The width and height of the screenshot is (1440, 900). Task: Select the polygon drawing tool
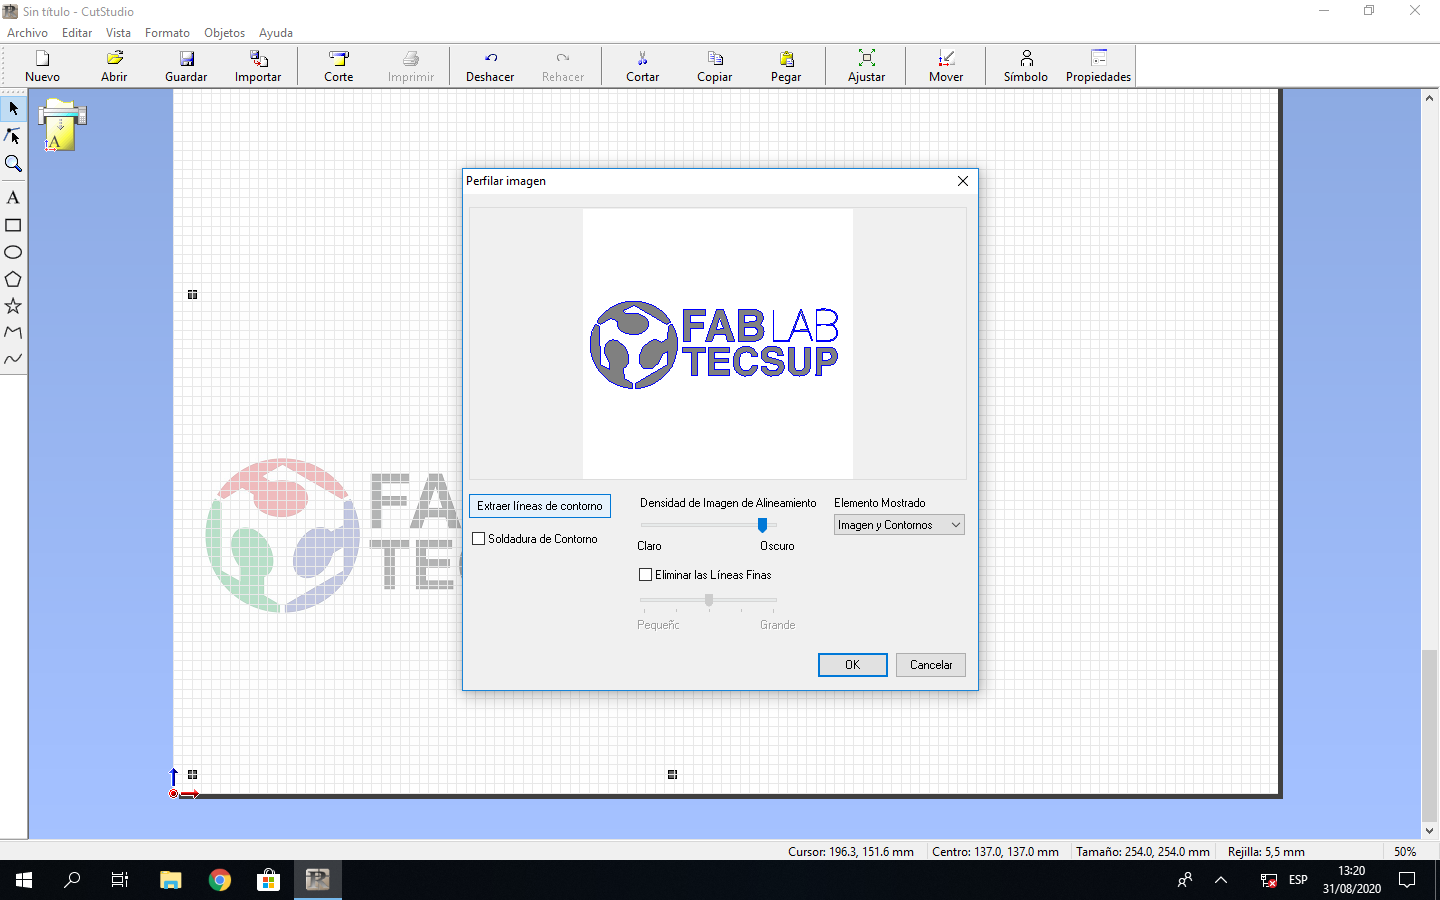13,279
